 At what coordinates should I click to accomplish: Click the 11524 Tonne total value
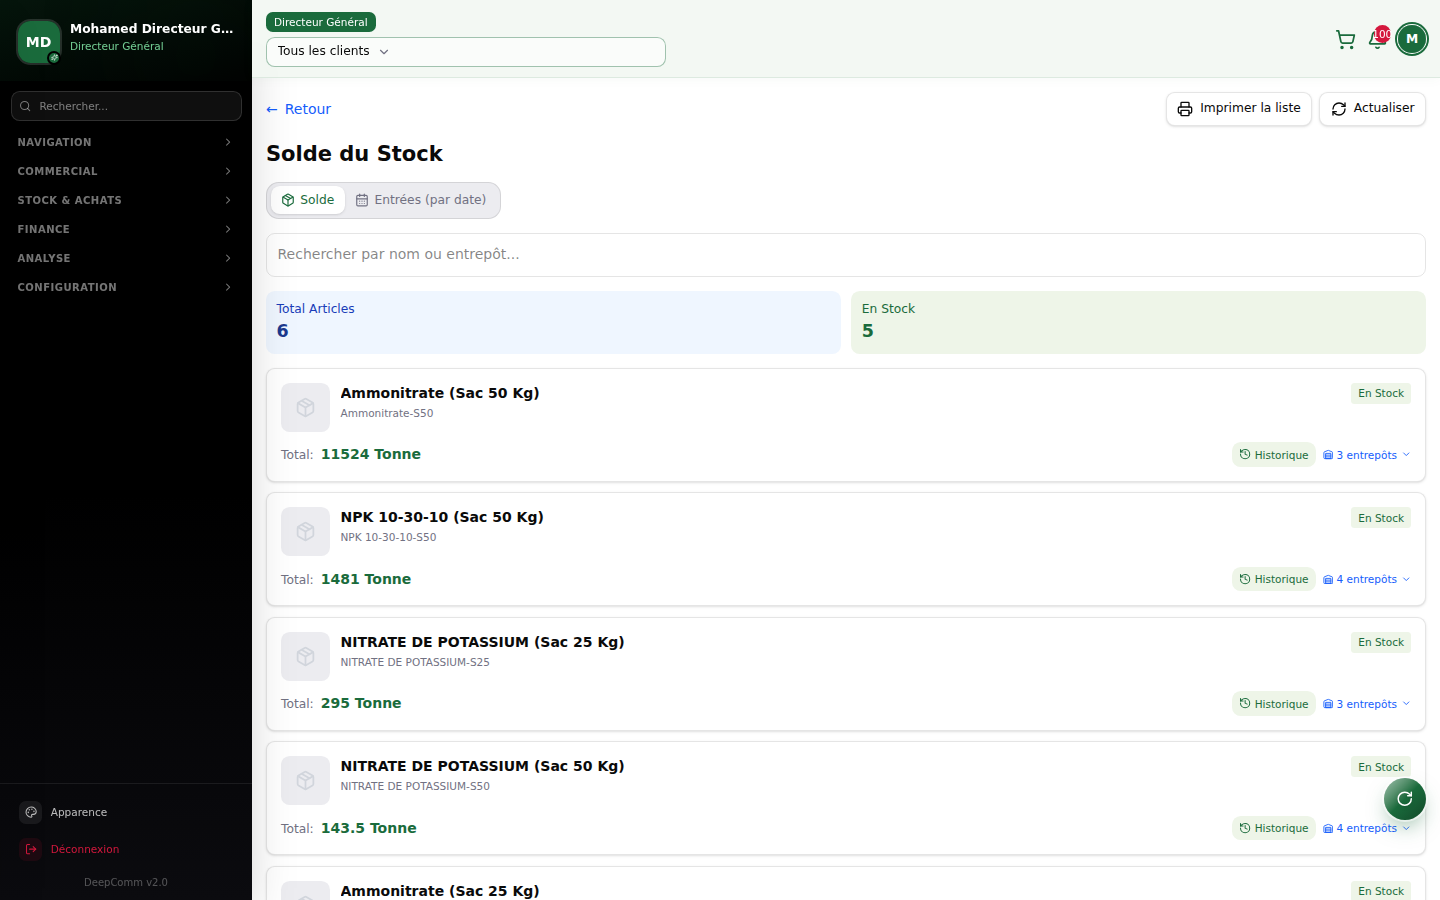(371, 454)
